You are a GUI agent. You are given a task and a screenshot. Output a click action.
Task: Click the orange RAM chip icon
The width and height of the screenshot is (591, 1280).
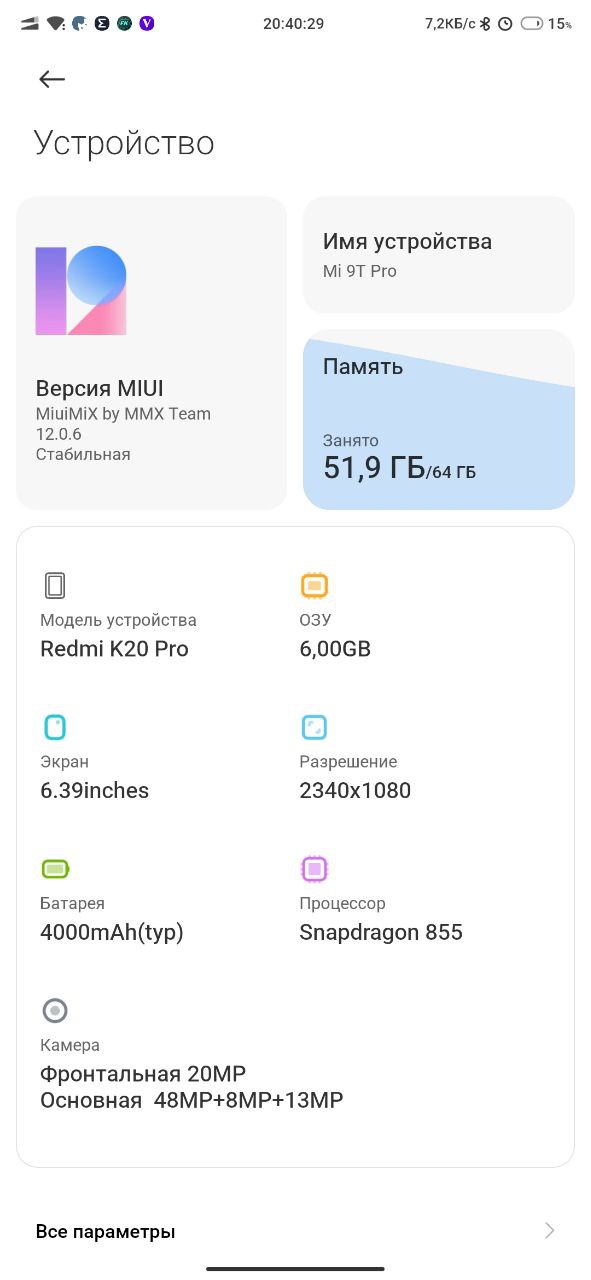[314, 586]
